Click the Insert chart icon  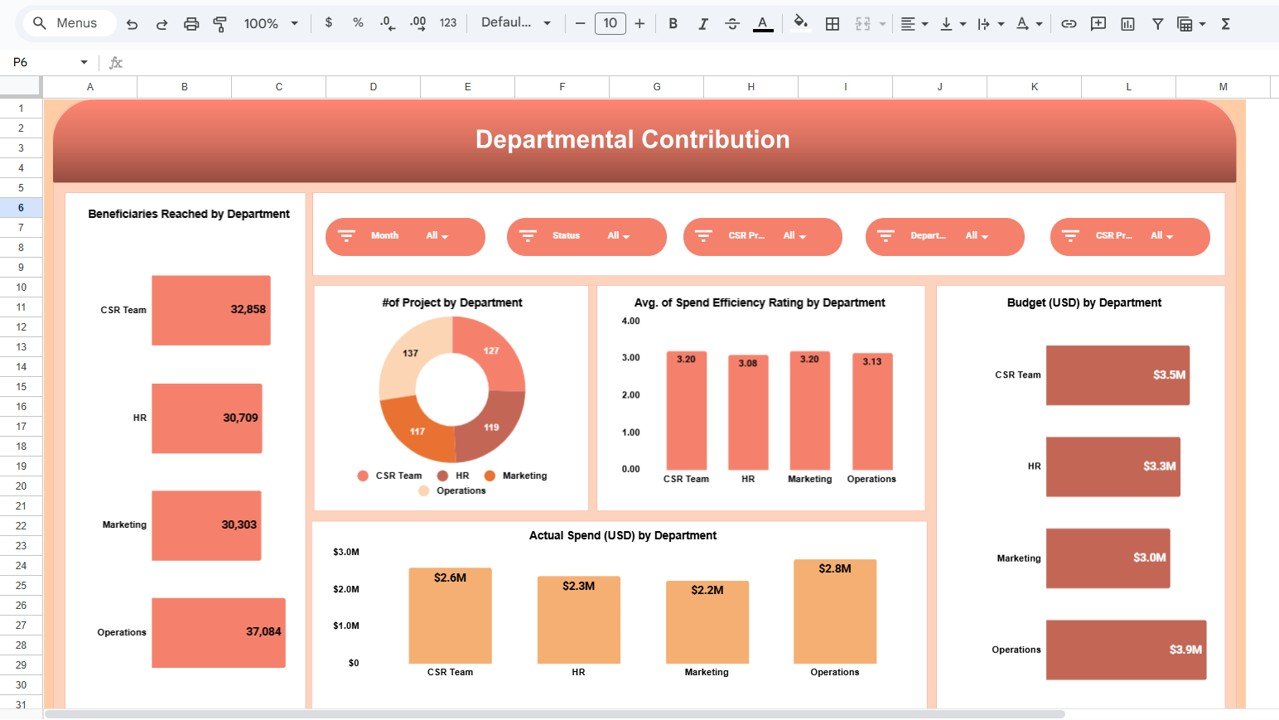pyautogui.click(x=1128, y=23)
